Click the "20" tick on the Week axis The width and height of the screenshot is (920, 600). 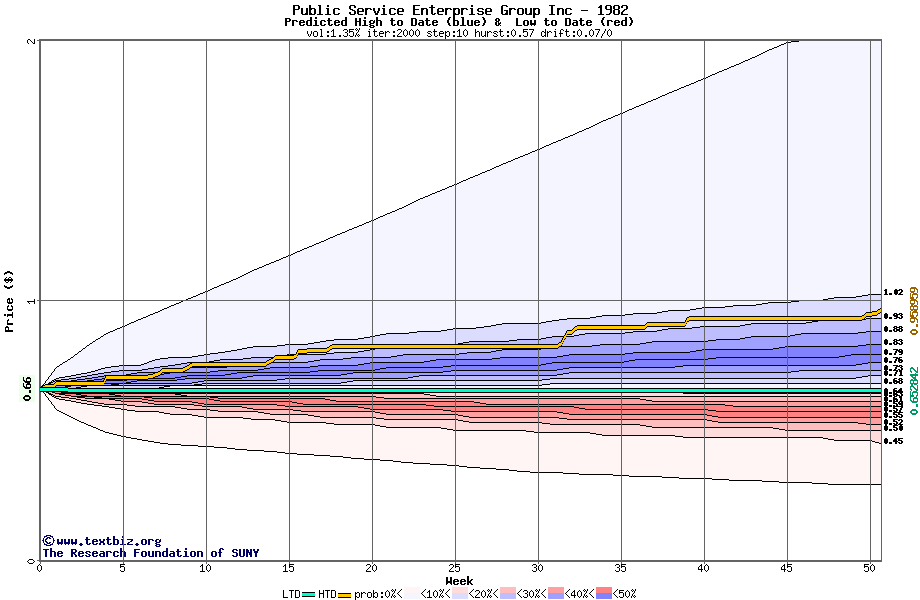371,568
